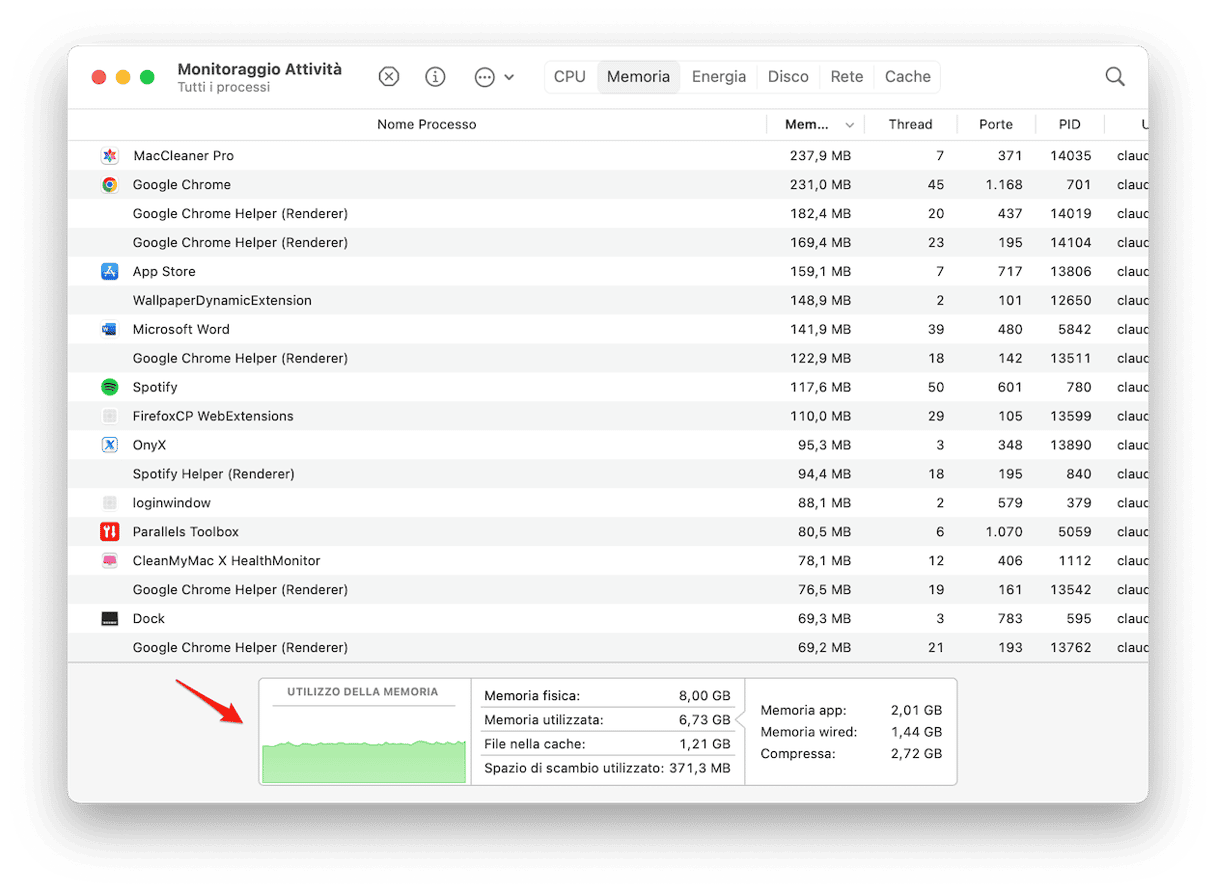Click the Tutti i processi subtitle
The image size is (1216, 892).
point(224,88)
